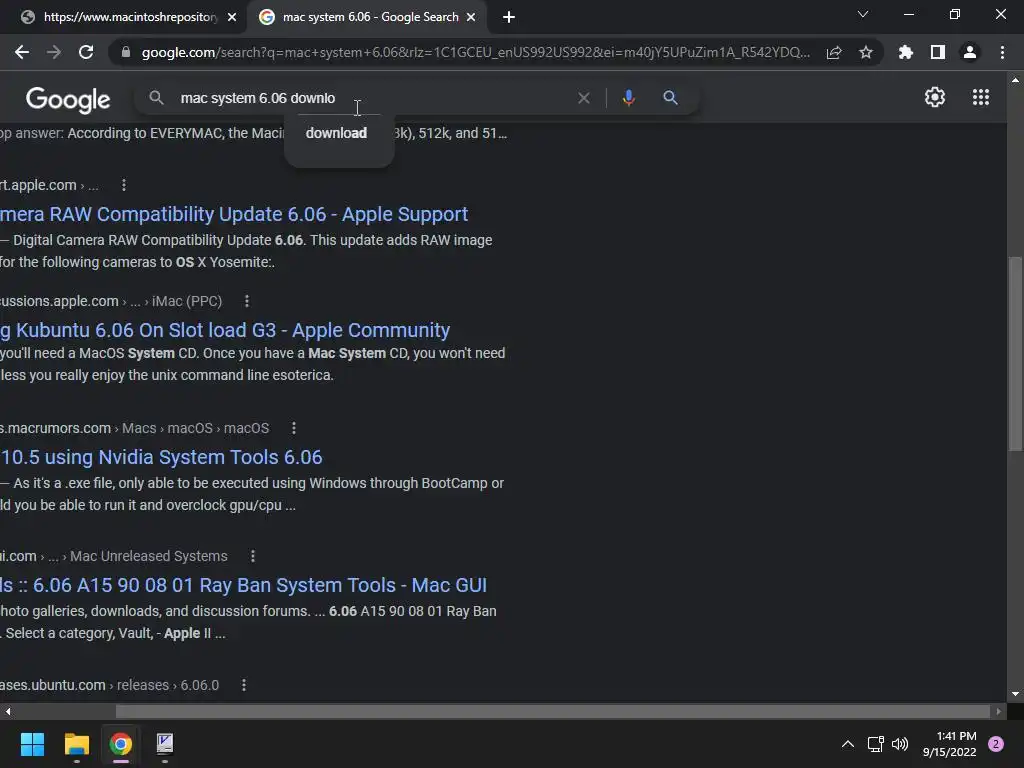This screenshot has height=768, width=1024.
Task: Clear the search query with X
Action: (x=584, y=98)
